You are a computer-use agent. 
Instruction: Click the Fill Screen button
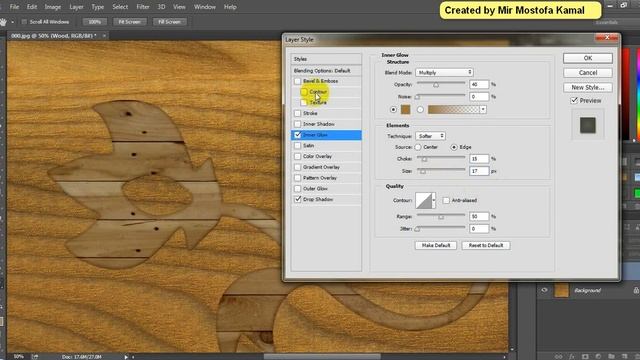169,22
